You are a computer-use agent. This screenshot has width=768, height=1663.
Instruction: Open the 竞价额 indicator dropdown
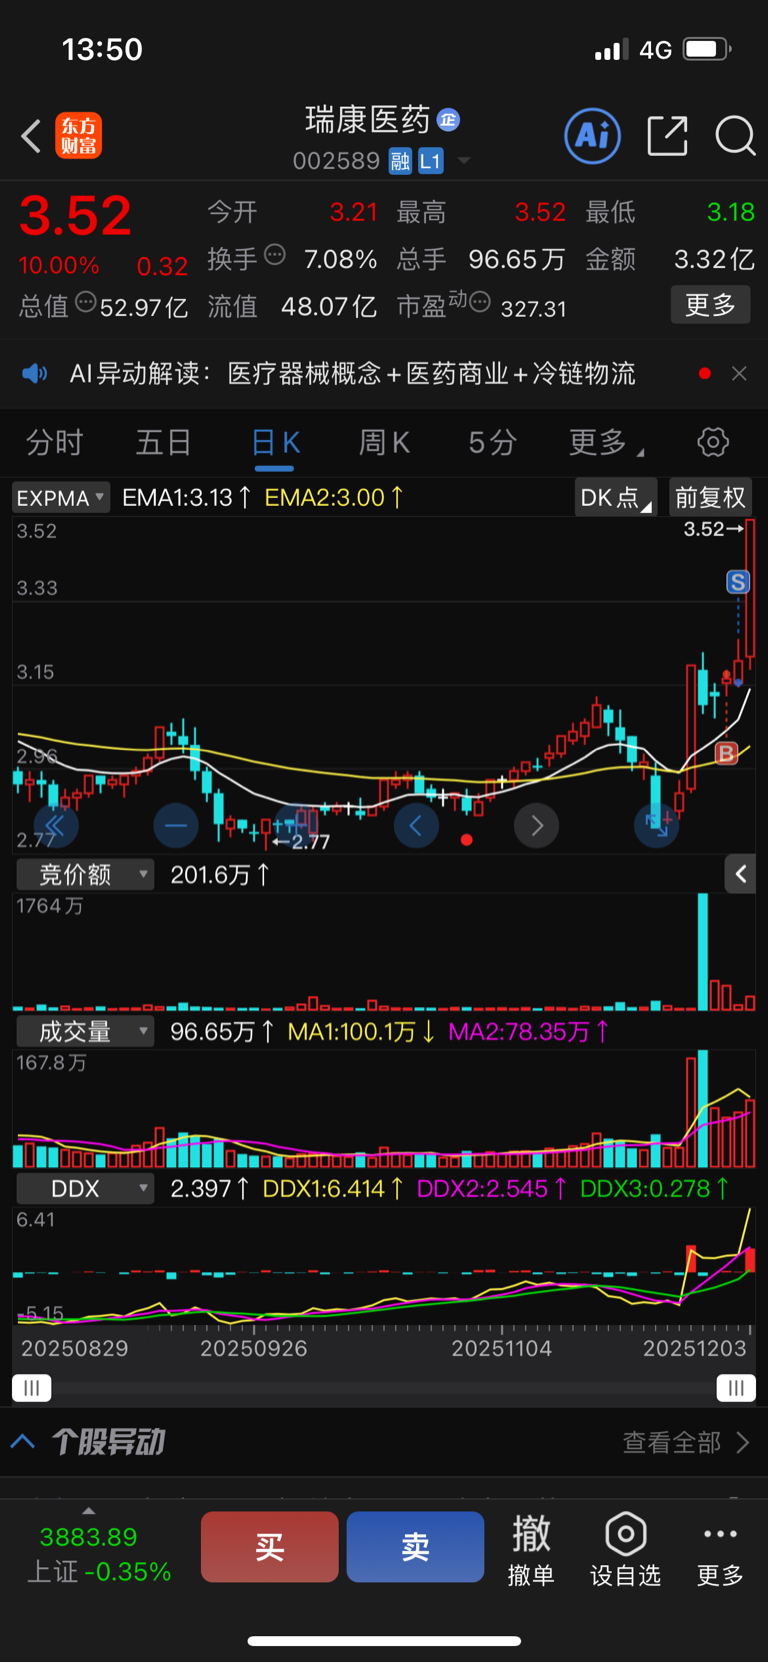click(85, 875)
